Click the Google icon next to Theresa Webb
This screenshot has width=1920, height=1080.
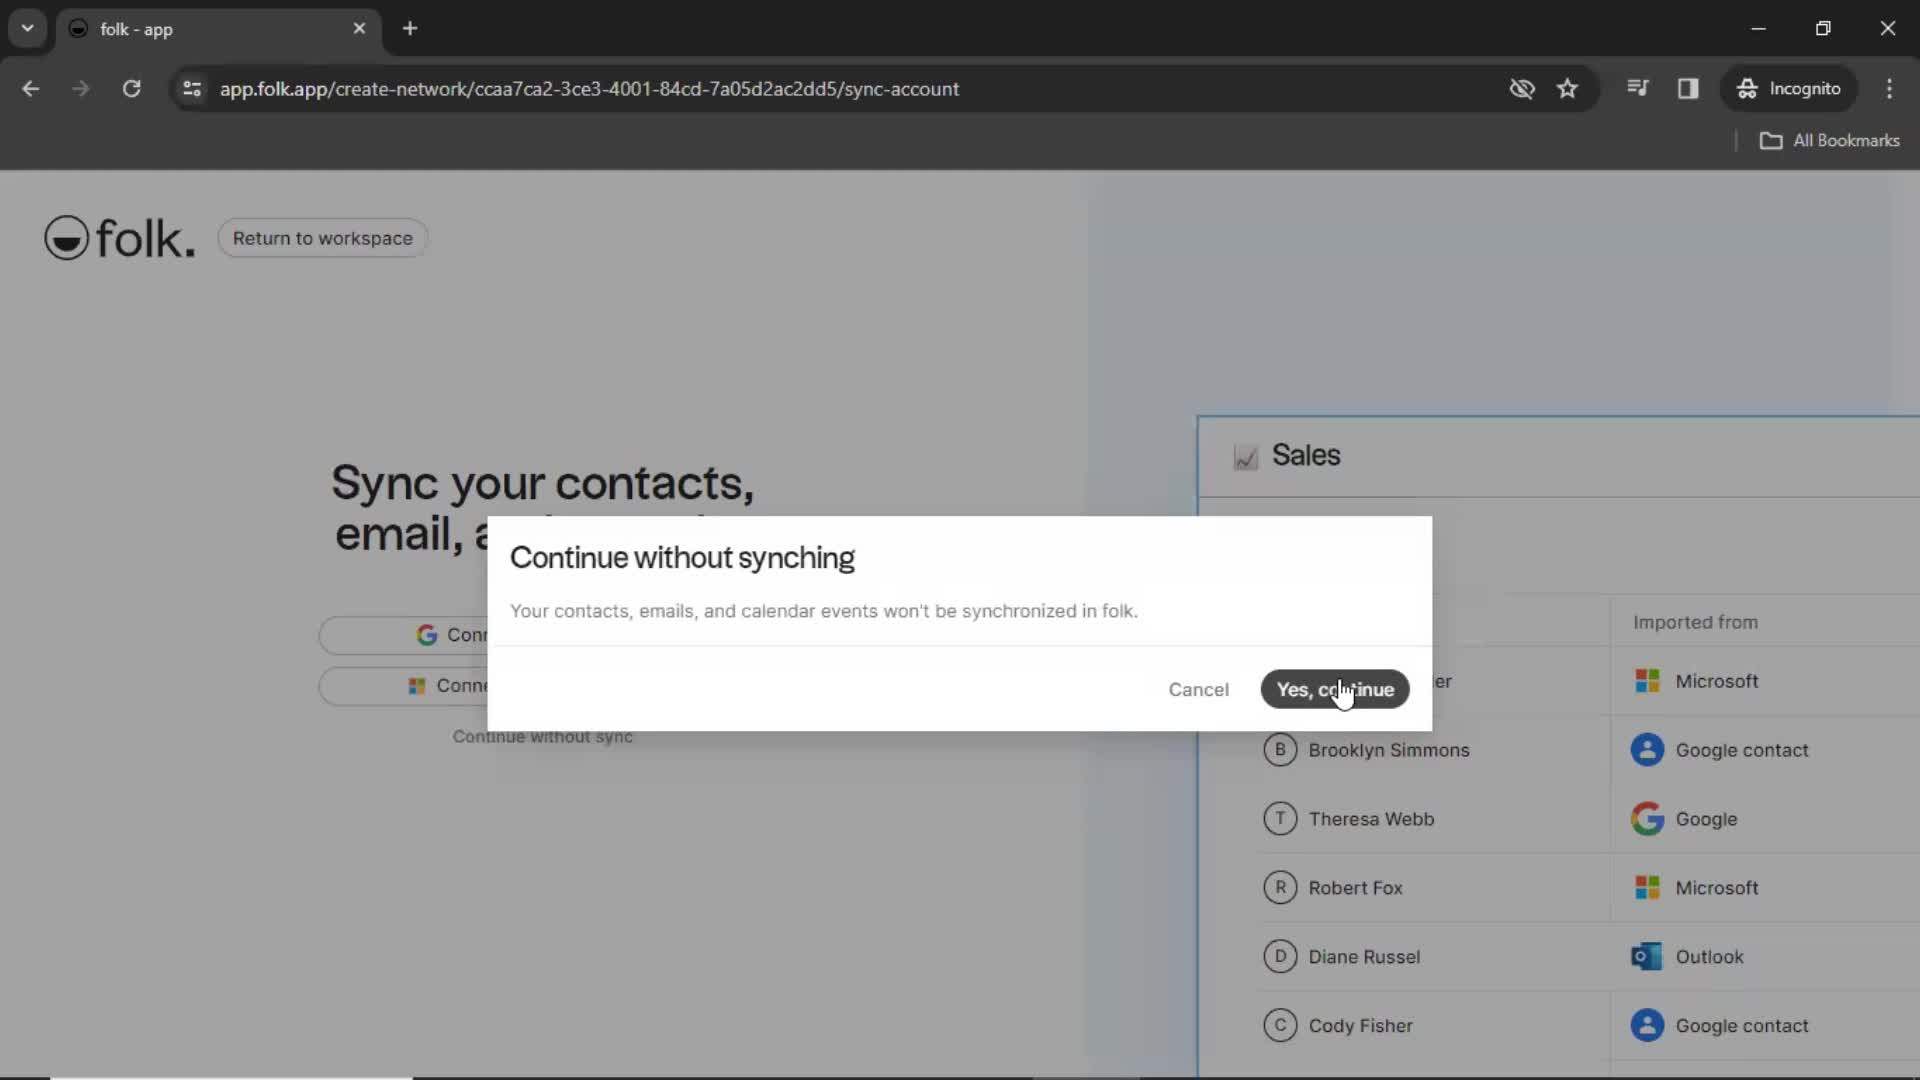tap(1647, 819)
